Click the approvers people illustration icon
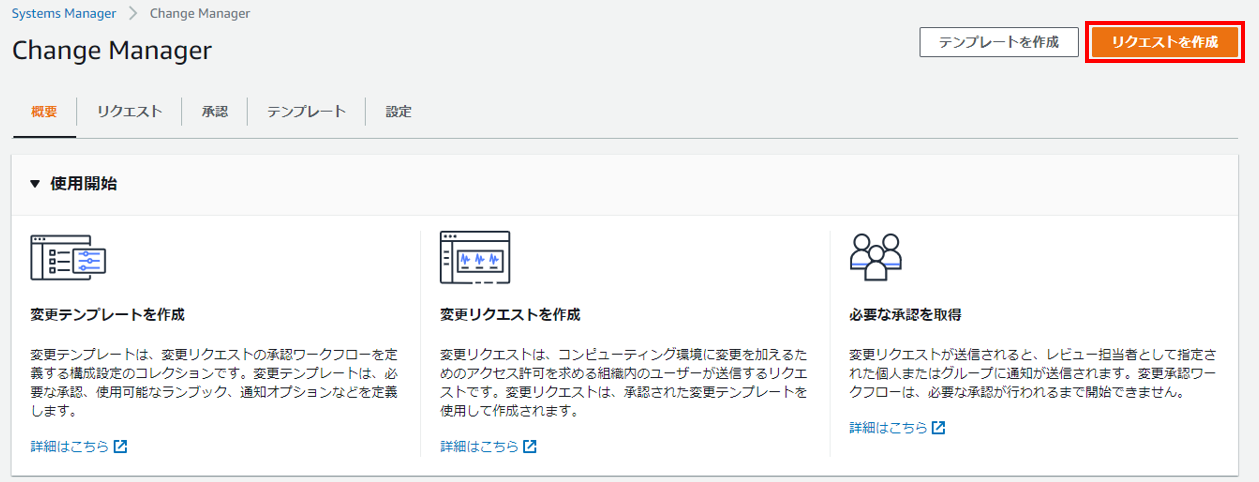The image size is (1259, 482). click(x=875, y=258)
